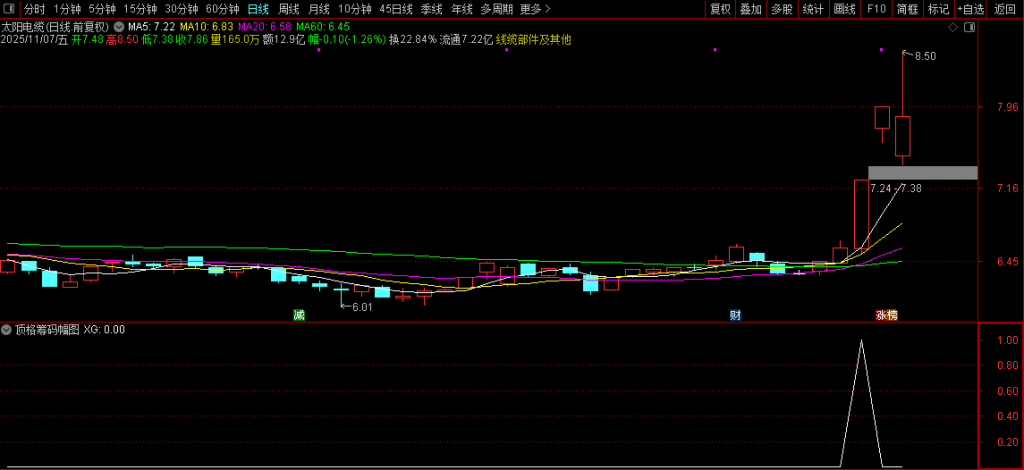Image resolution: width=1024 pixels, height=470 pixels.
Task: Click the chart menu icon at top-left
Action: click(x=9, y=9)
